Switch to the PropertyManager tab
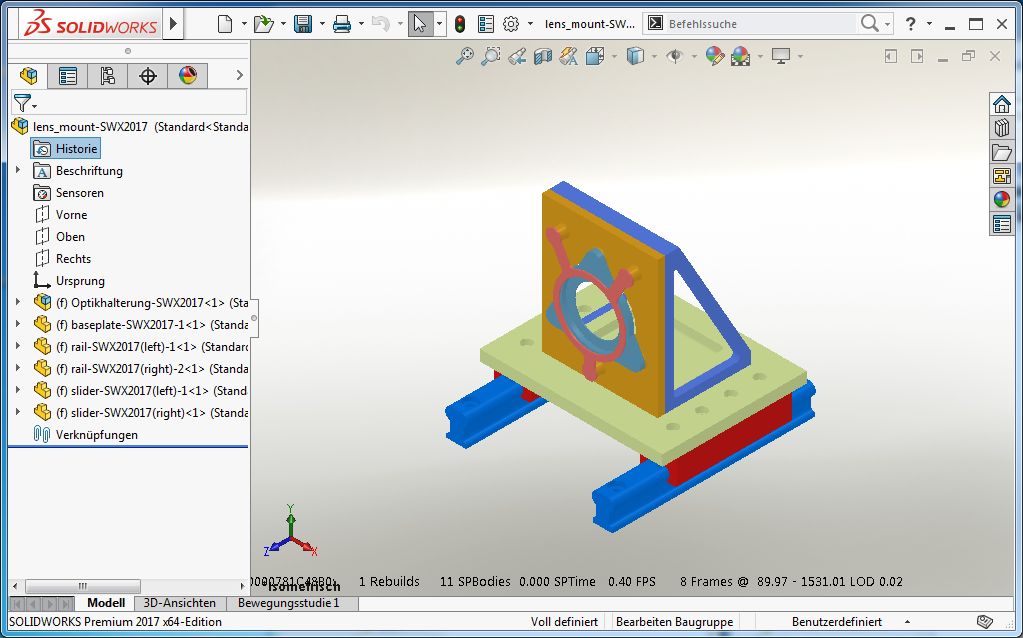 (x=68, y=76)
